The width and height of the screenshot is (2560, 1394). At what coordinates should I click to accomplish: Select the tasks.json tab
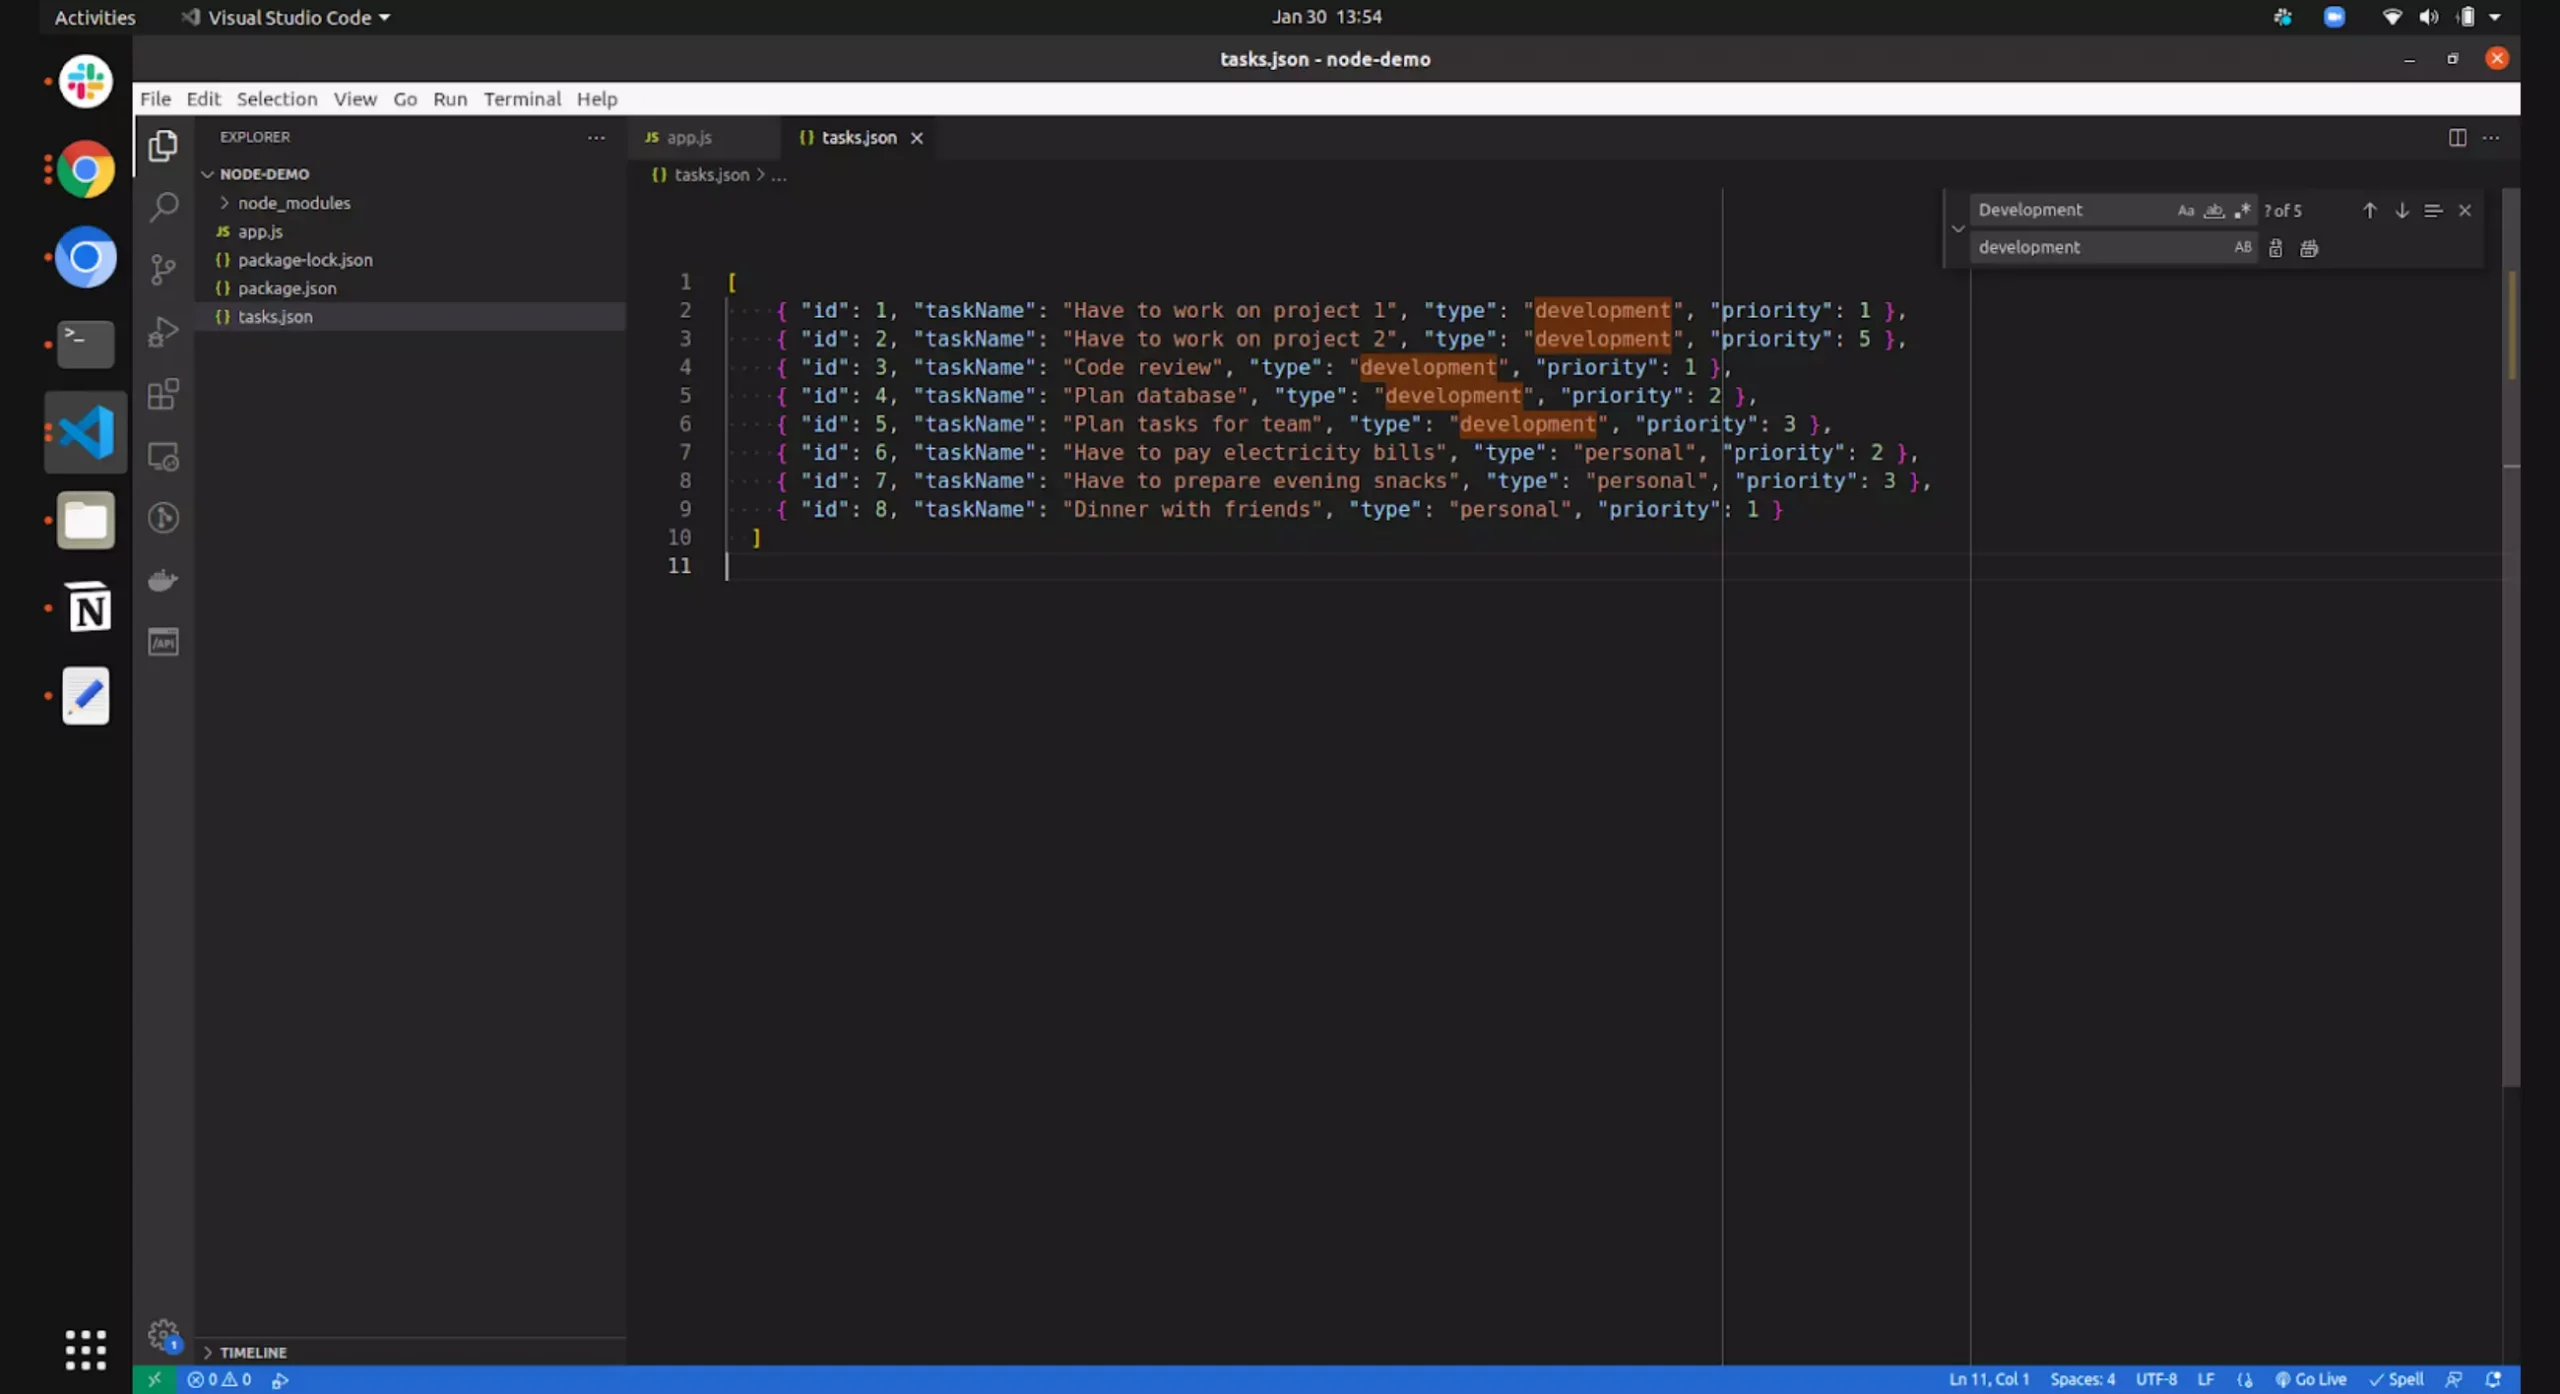pos(856,136)
